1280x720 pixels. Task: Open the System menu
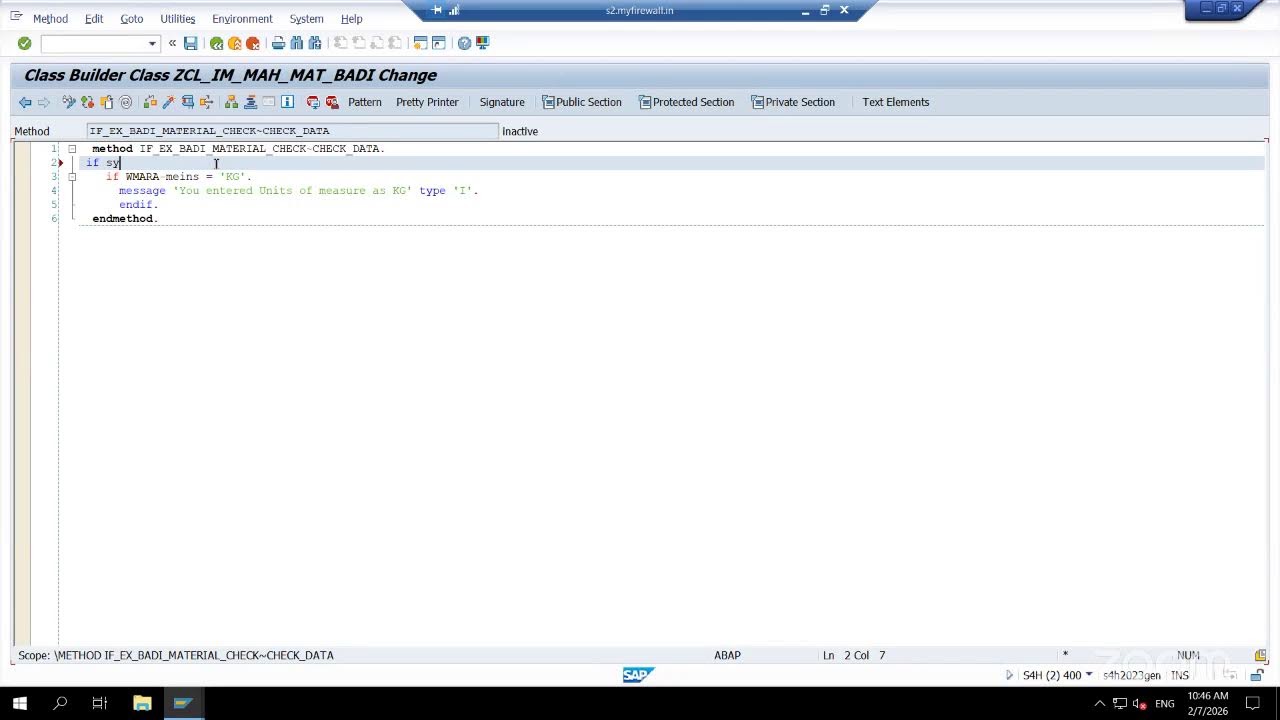[306, 19]
